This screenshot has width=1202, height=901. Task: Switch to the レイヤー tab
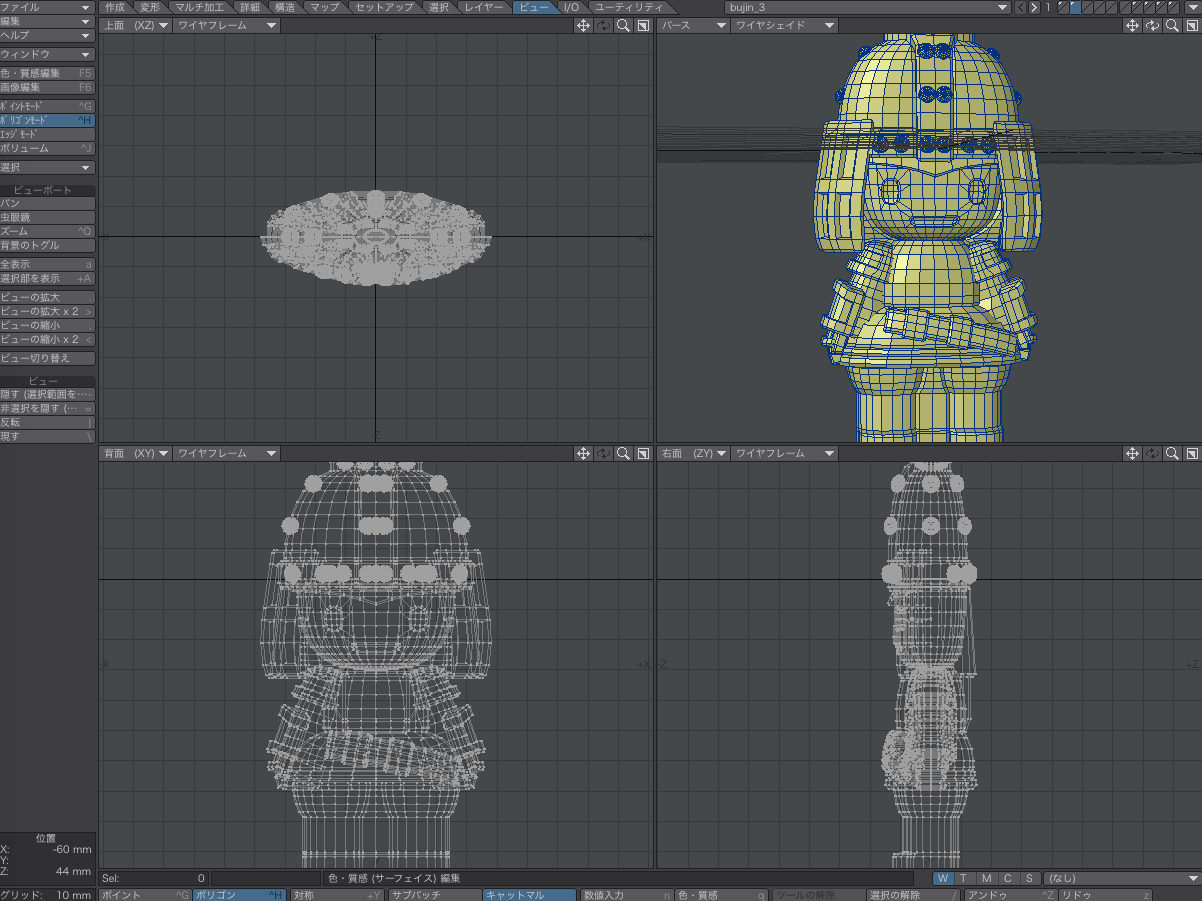[484, 7]
